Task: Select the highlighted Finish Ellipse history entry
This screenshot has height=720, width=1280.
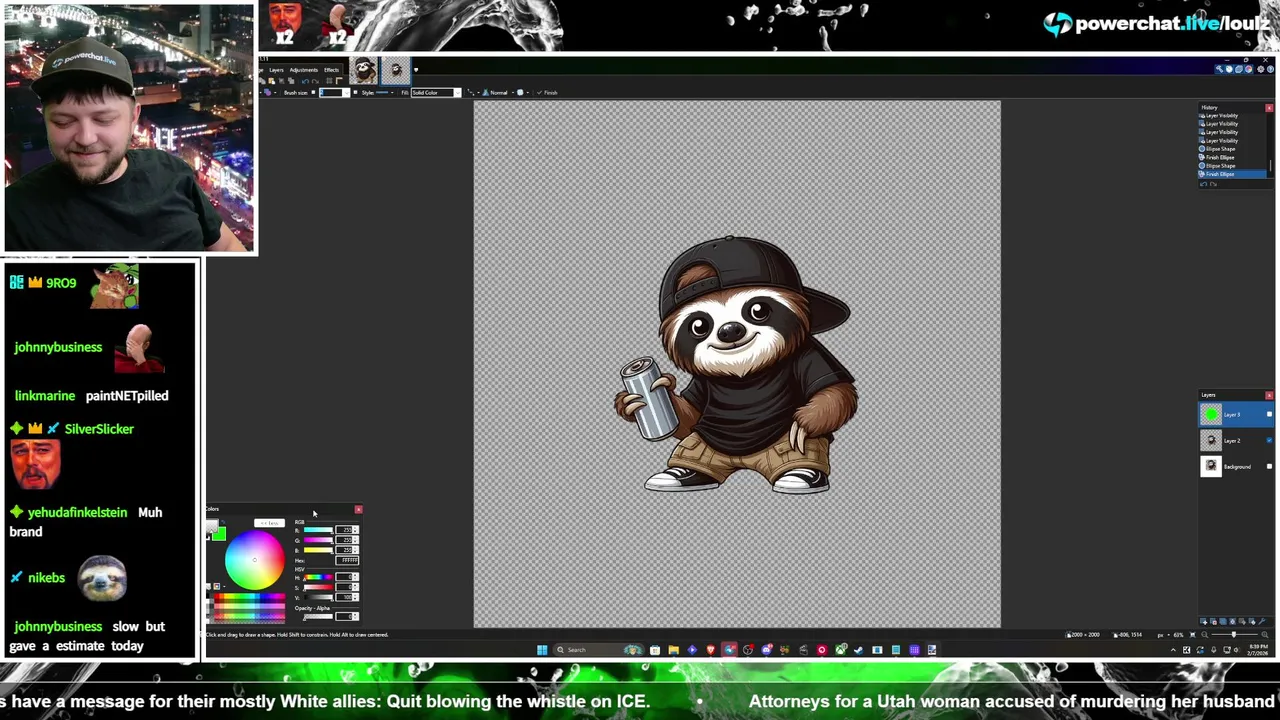Action: click(1232, 174)
